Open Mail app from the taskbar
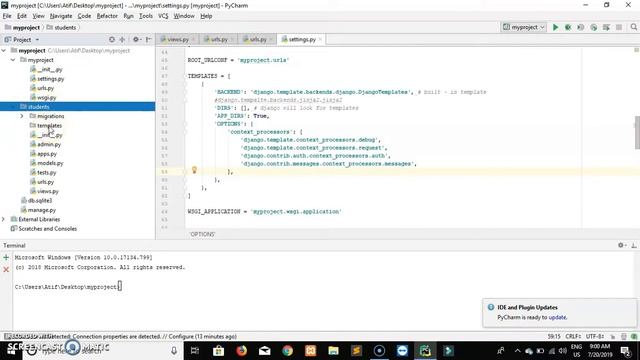The height and width of the screenshot is (360, 640). tap(264, 351)
